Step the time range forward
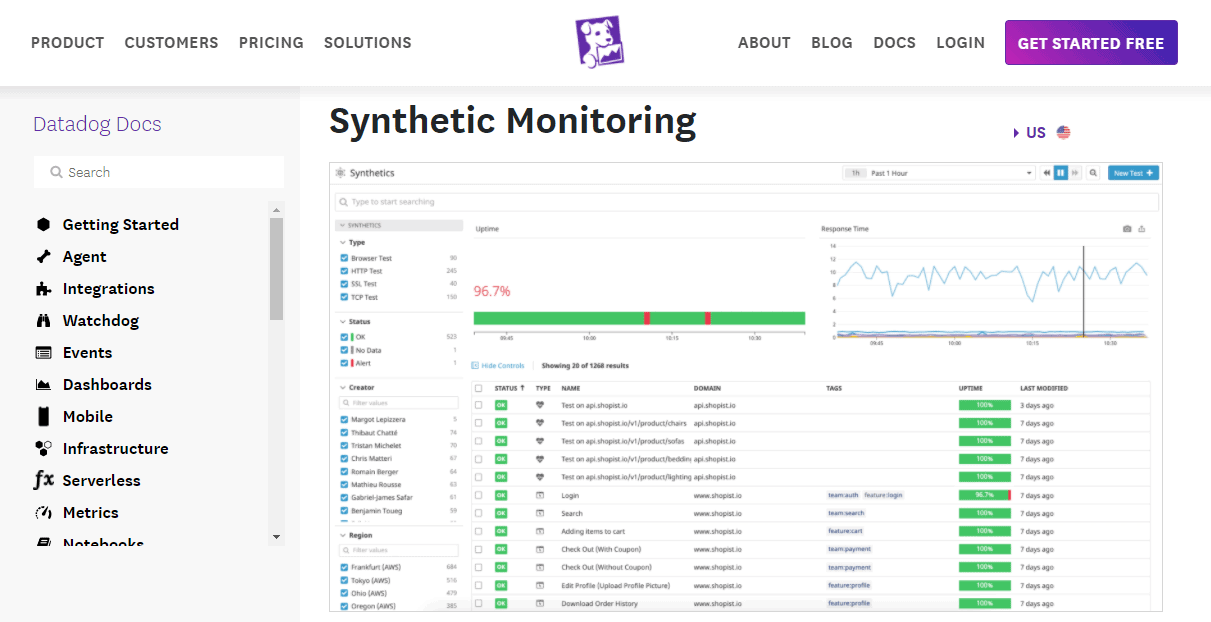This screenshot has width=1211, height=622. (1075, 173)
